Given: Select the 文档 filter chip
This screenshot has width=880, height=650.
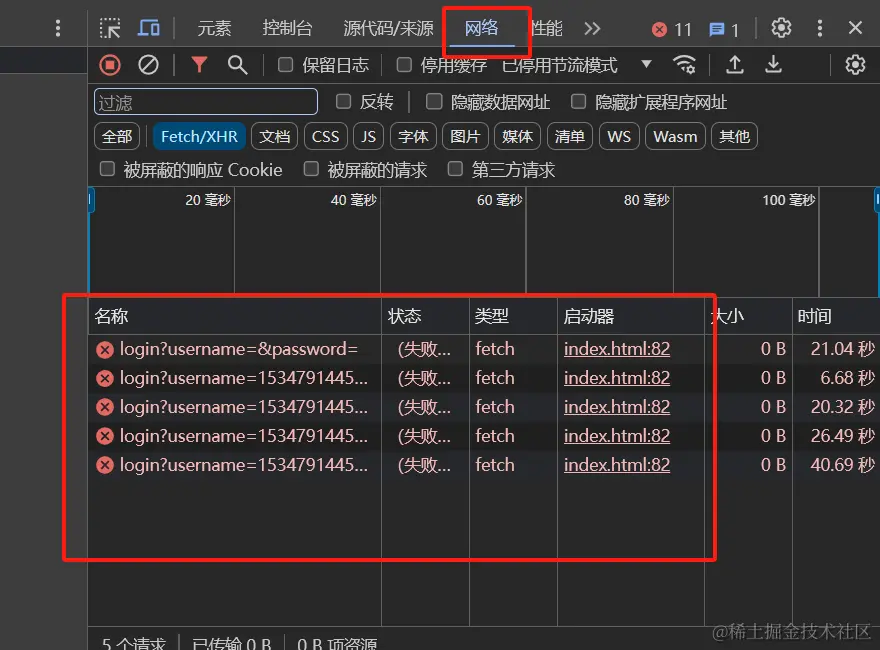Looking at the screenshot, I should 274,136.
